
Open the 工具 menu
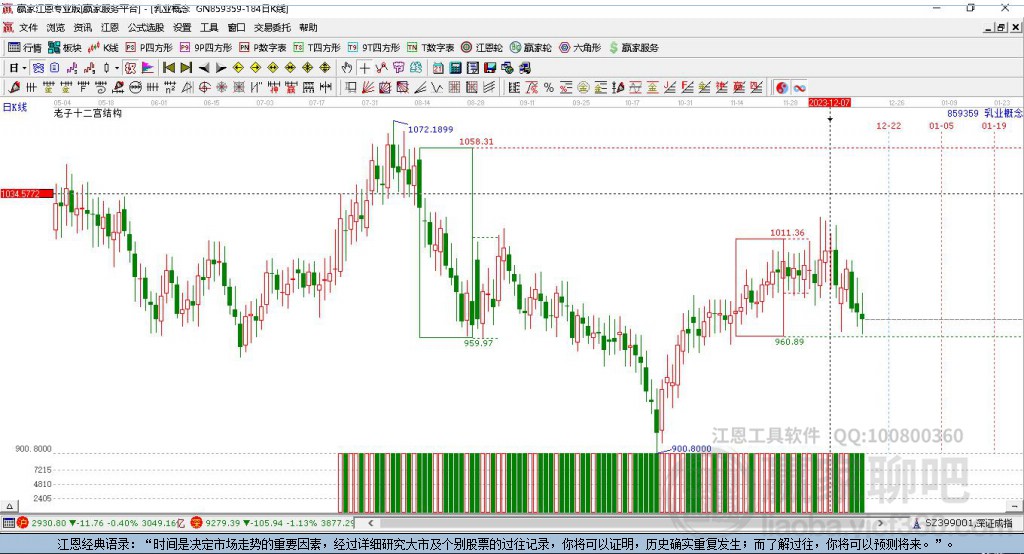(209, 27)
